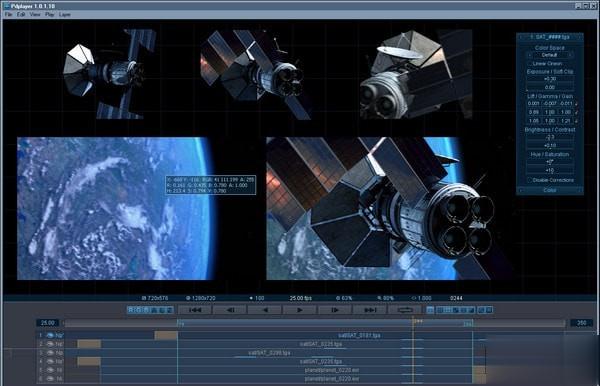Click the R channel view icon
The image size is (600, 386).
click(130, 310)
